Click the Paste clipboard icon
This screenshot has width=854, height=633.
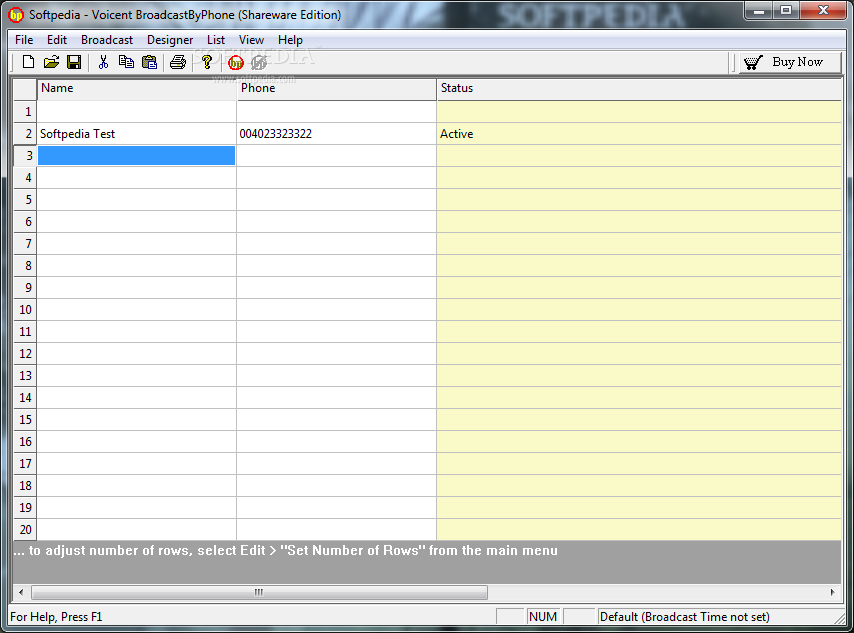point(149,62)
